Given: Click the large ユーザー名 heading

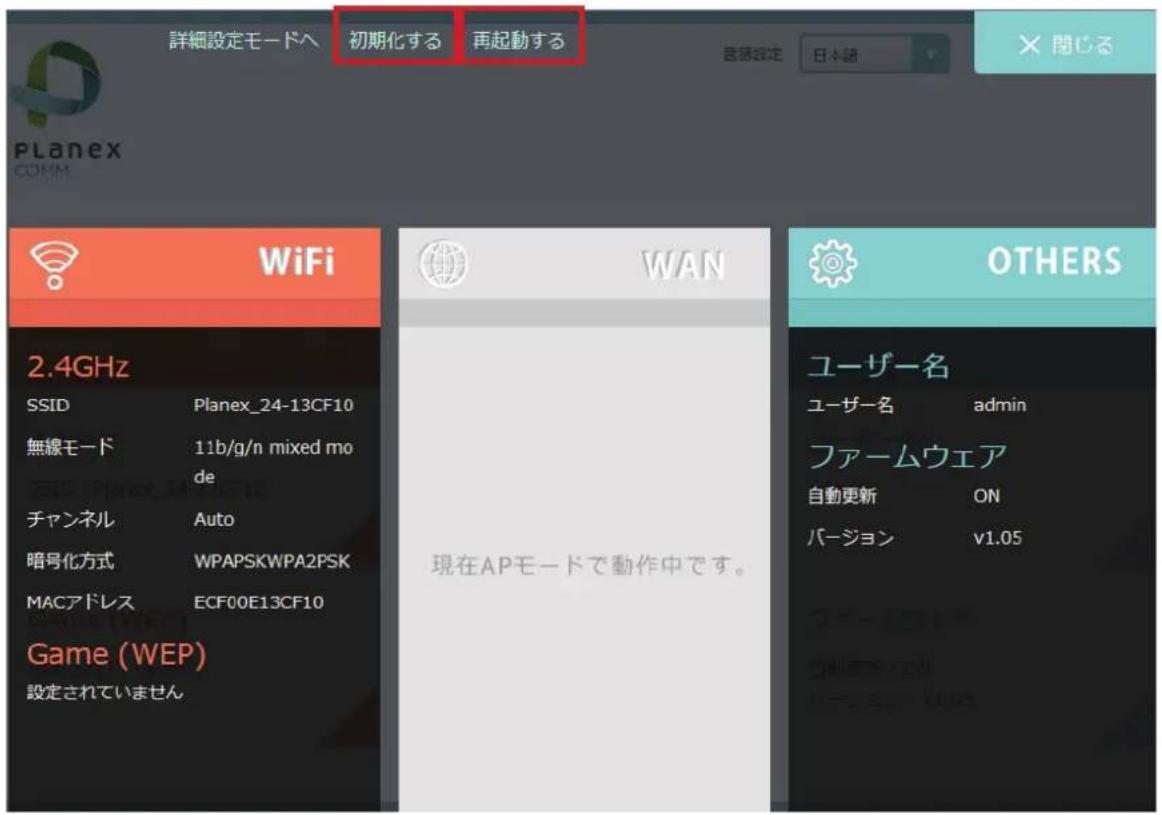Looking at the screenshot, I should (877, 366).
